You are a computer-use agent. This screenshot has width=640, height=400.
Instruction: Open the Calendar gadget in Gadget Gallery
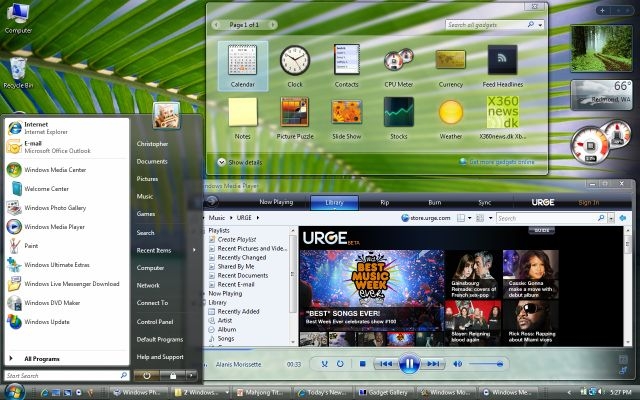pyautogui.click(x=243, y=66)
